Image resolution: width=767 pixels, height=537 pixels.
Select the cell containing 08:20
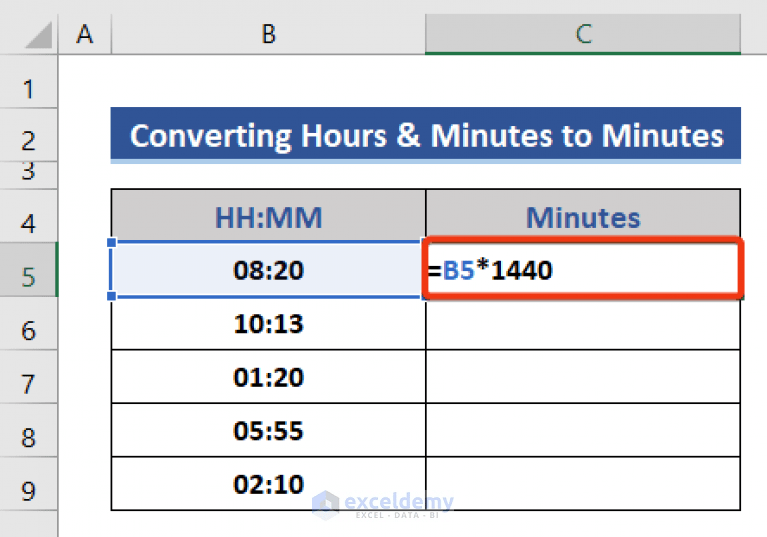269,269
